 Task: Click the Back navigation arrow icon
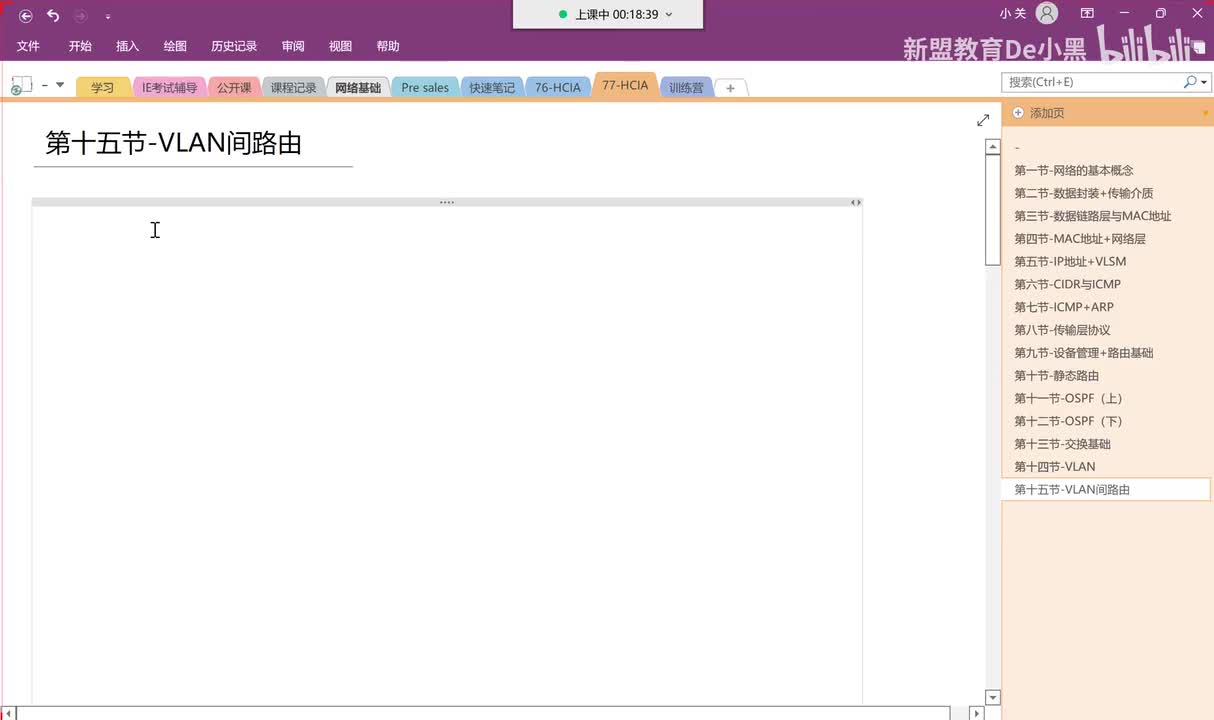coord(26,15)
